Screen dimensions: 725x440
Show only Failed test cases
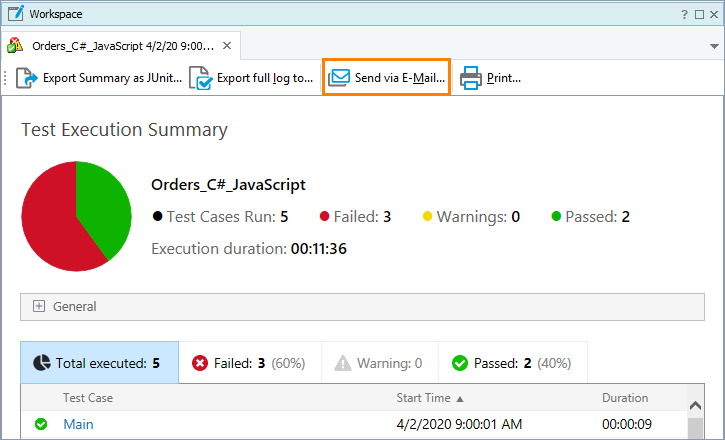(x=249, y=363)
